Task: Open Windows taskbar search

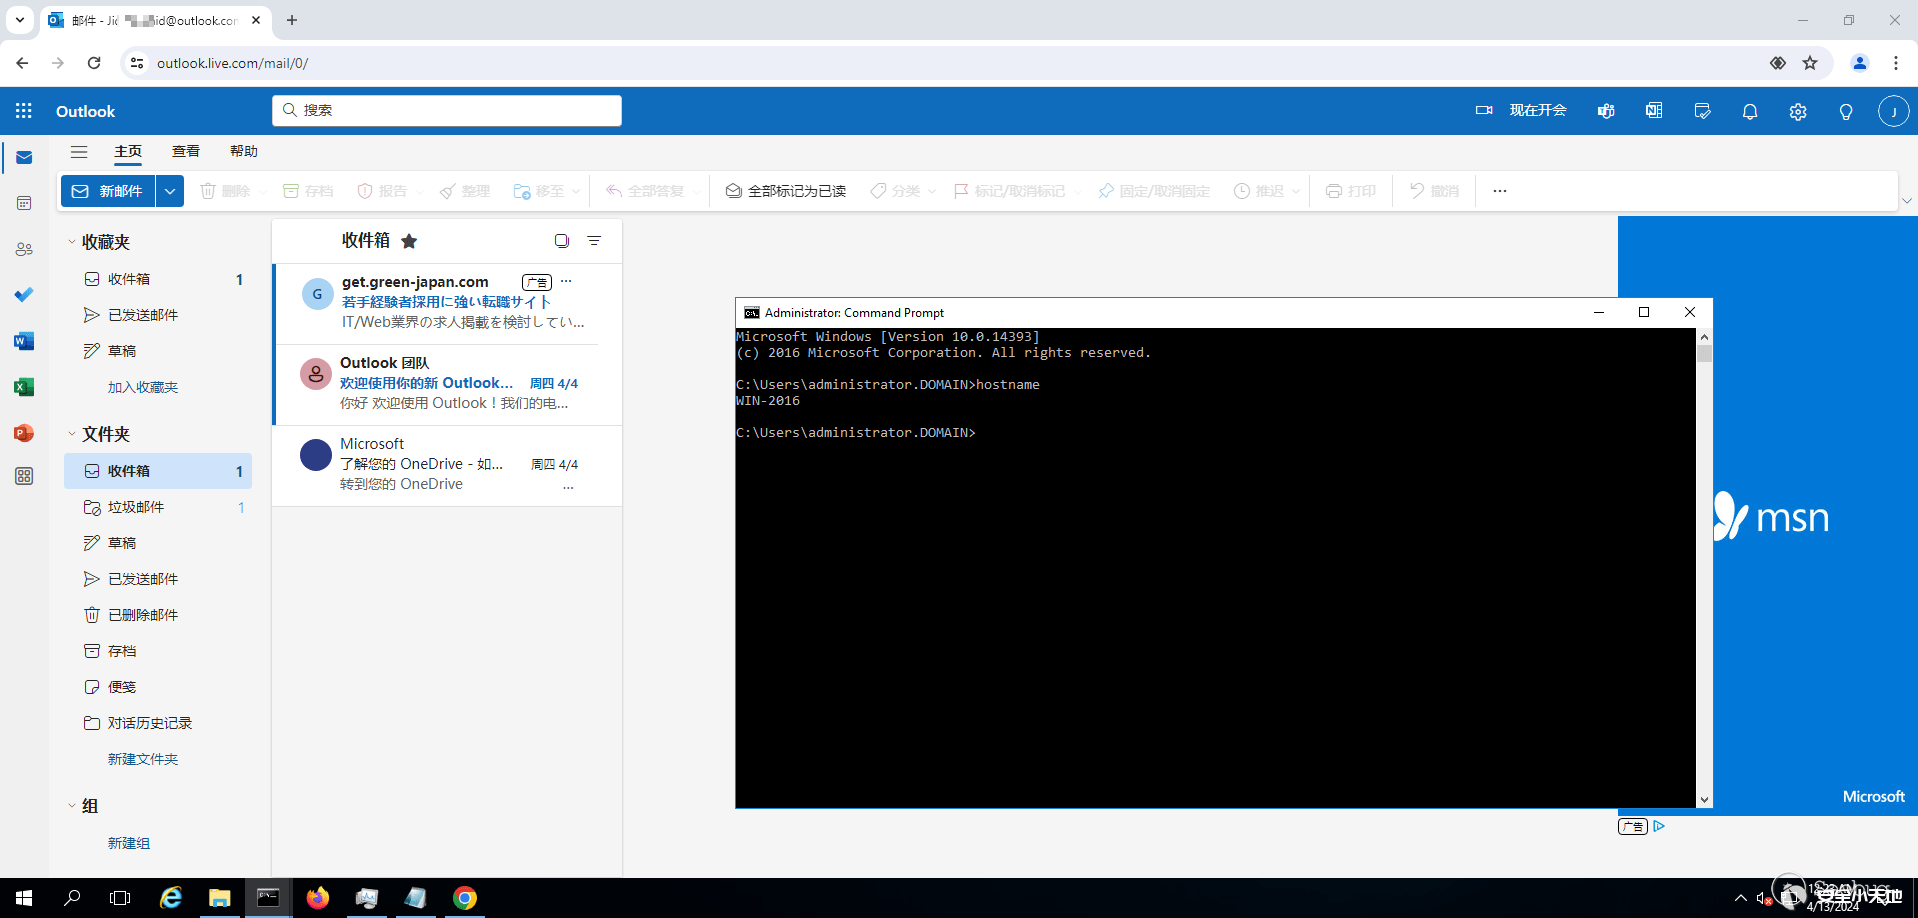Action: (72, 898)
